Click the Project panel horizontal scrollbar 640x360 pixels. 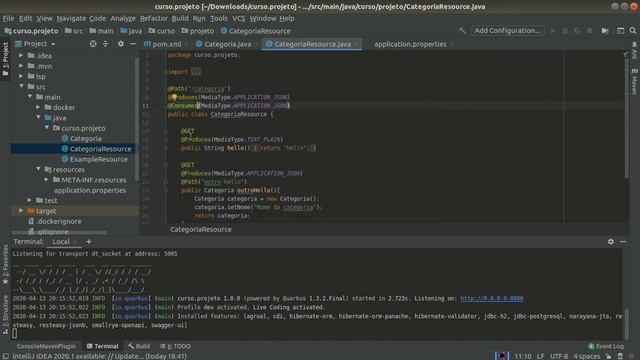(x=60, y=233)
